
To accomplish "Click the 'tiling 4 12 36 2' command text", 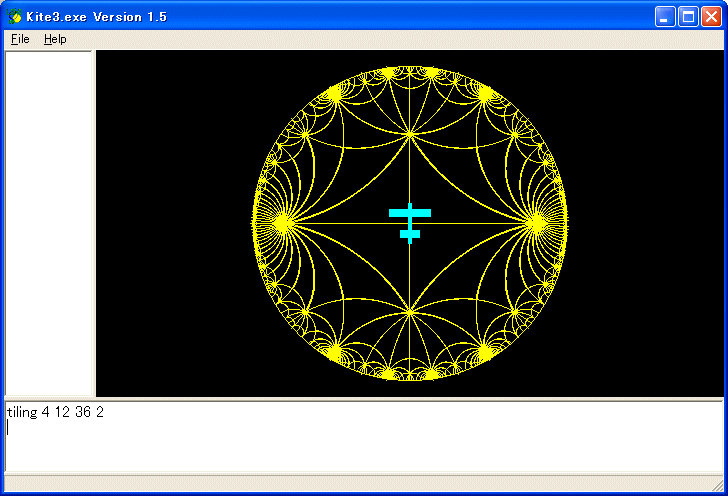I will 55,412.
